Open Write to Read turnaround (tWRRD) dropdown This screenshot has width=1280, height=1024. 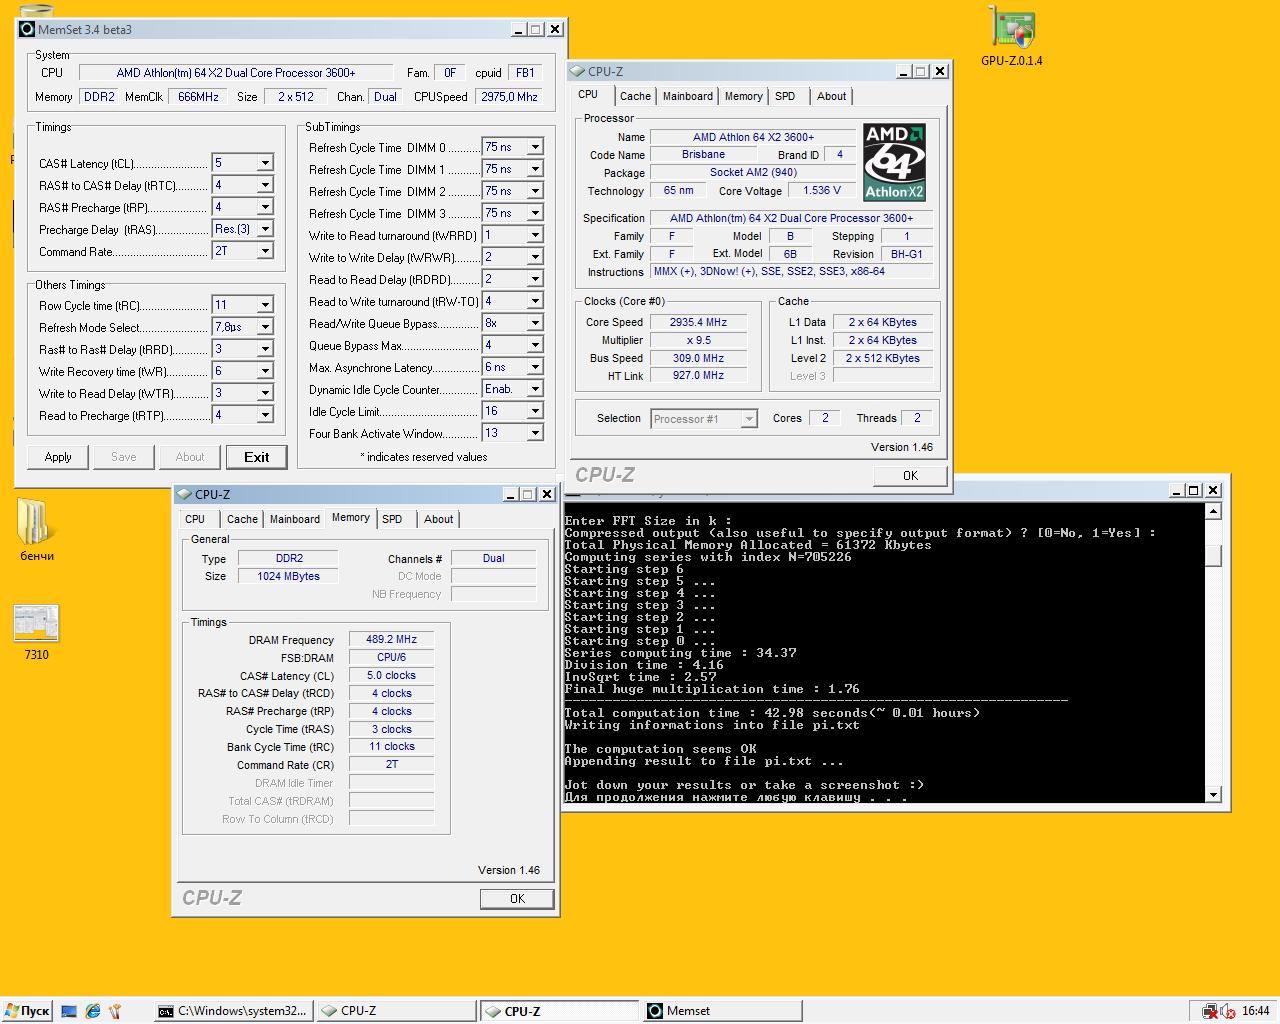pyautogui.click(x=535, y=235)
